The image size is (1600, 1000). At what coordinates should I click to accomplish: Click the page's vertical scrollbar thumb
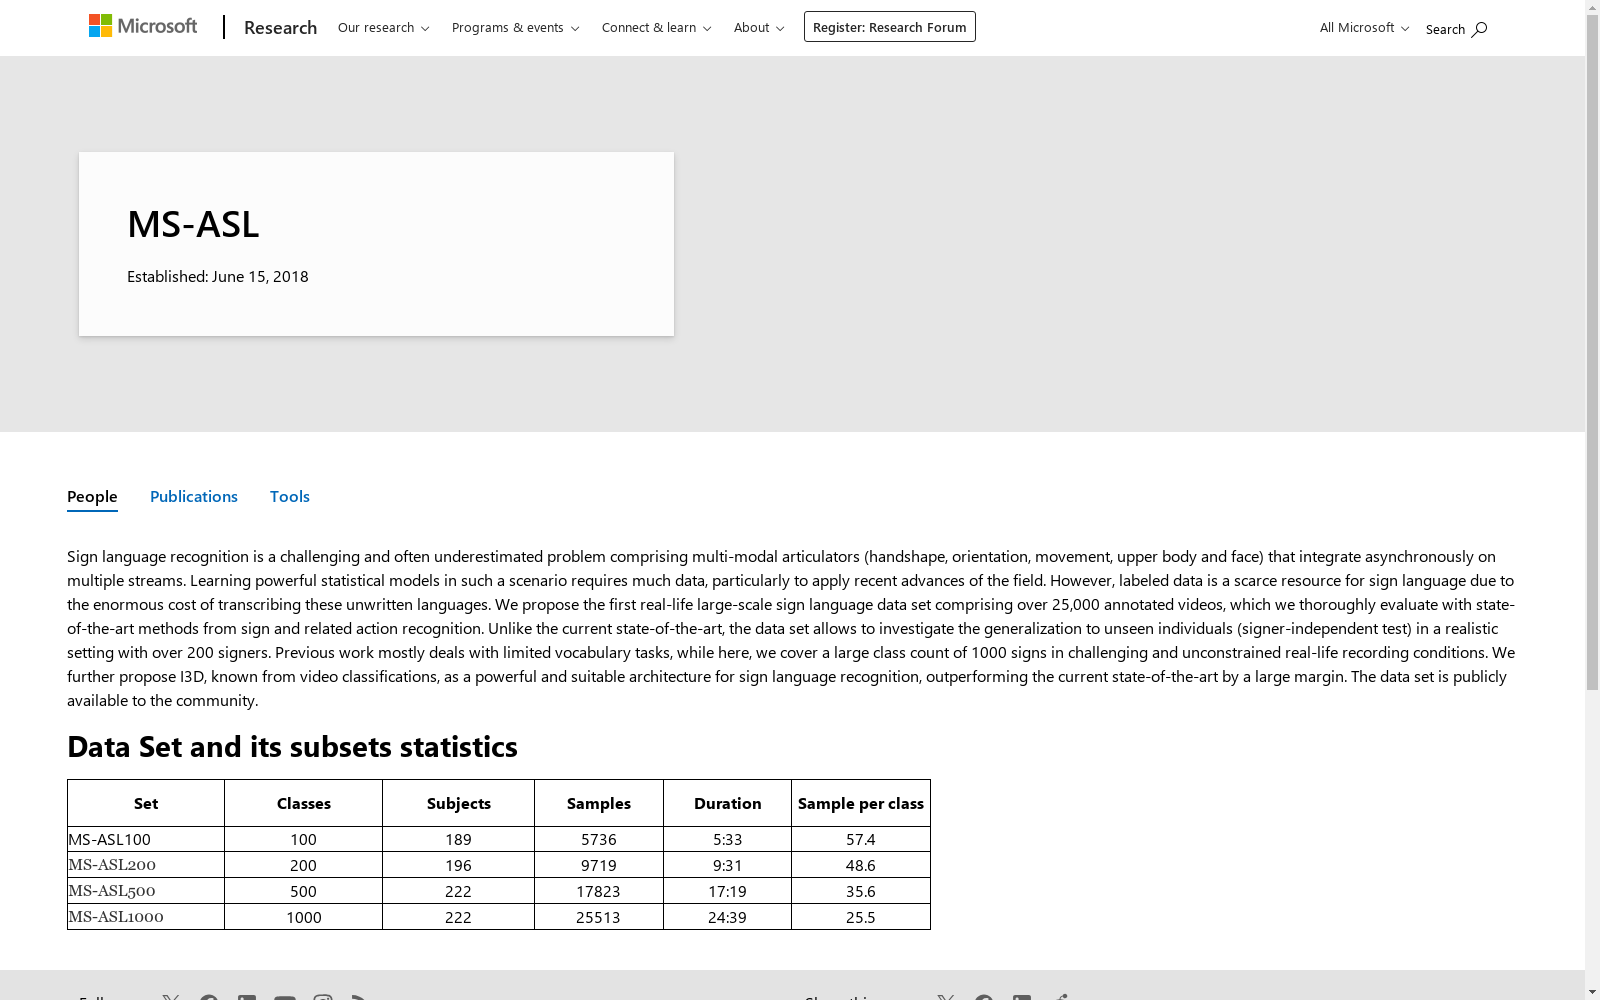click(1593, 350)
